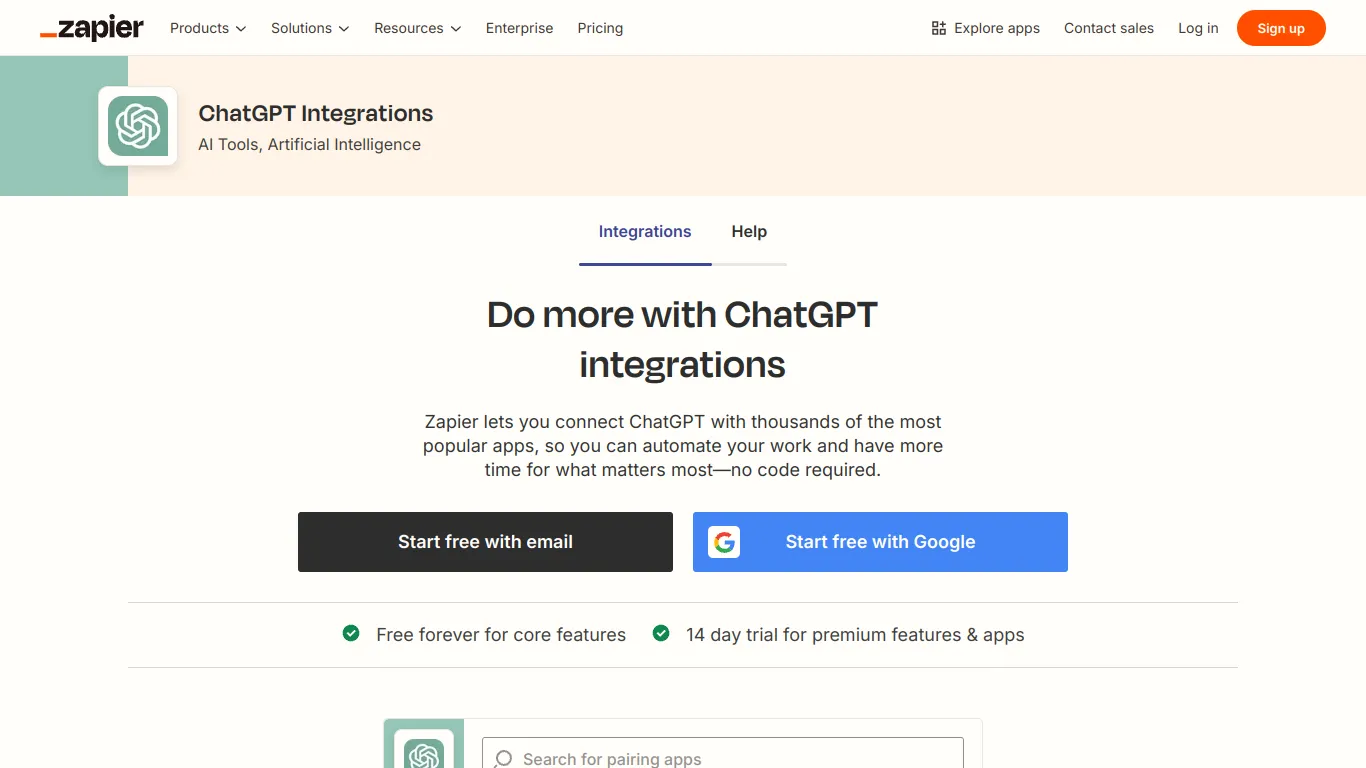Screen dimensions: 1366x768
Task: Click the Google icon on the Google button
Action: point(723,542)
